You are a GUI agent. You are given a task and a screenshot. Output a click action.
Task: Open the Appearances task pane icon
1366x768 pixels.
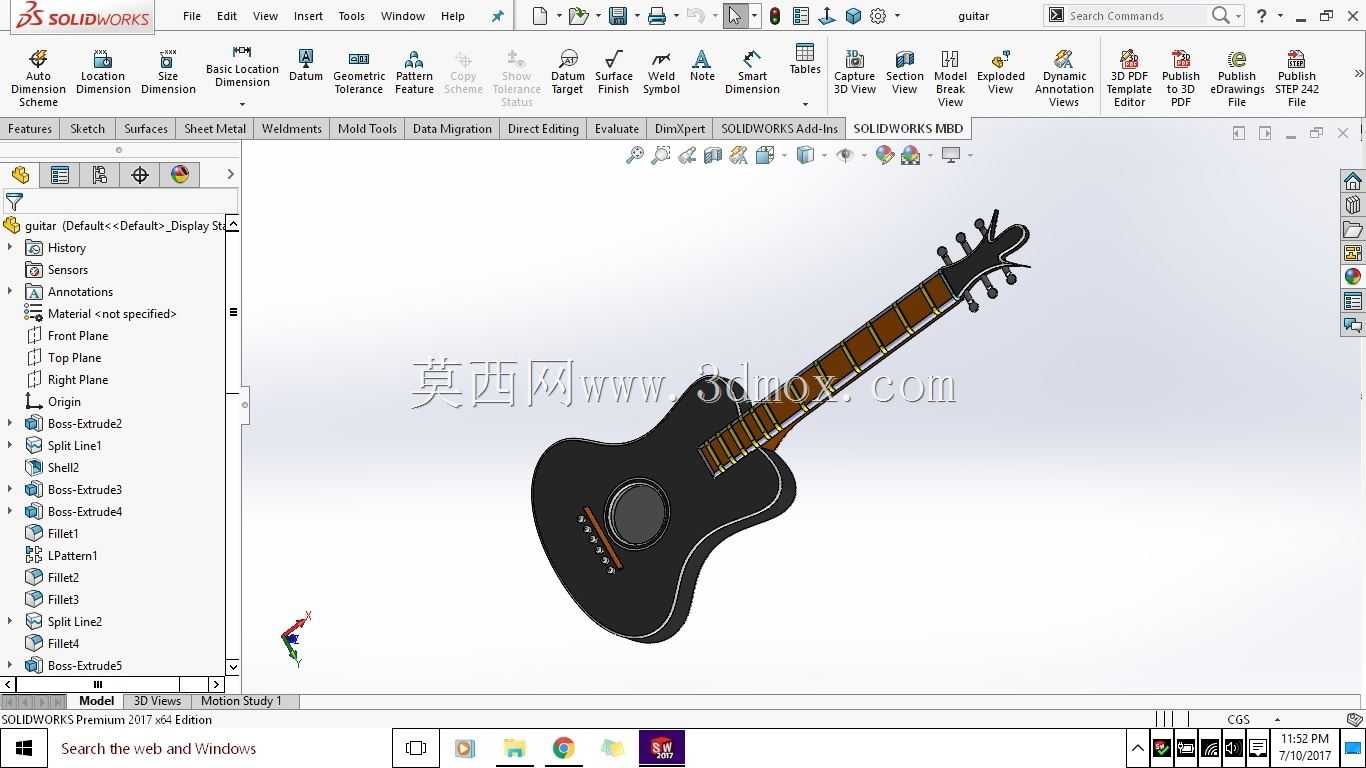[1353, 277]
